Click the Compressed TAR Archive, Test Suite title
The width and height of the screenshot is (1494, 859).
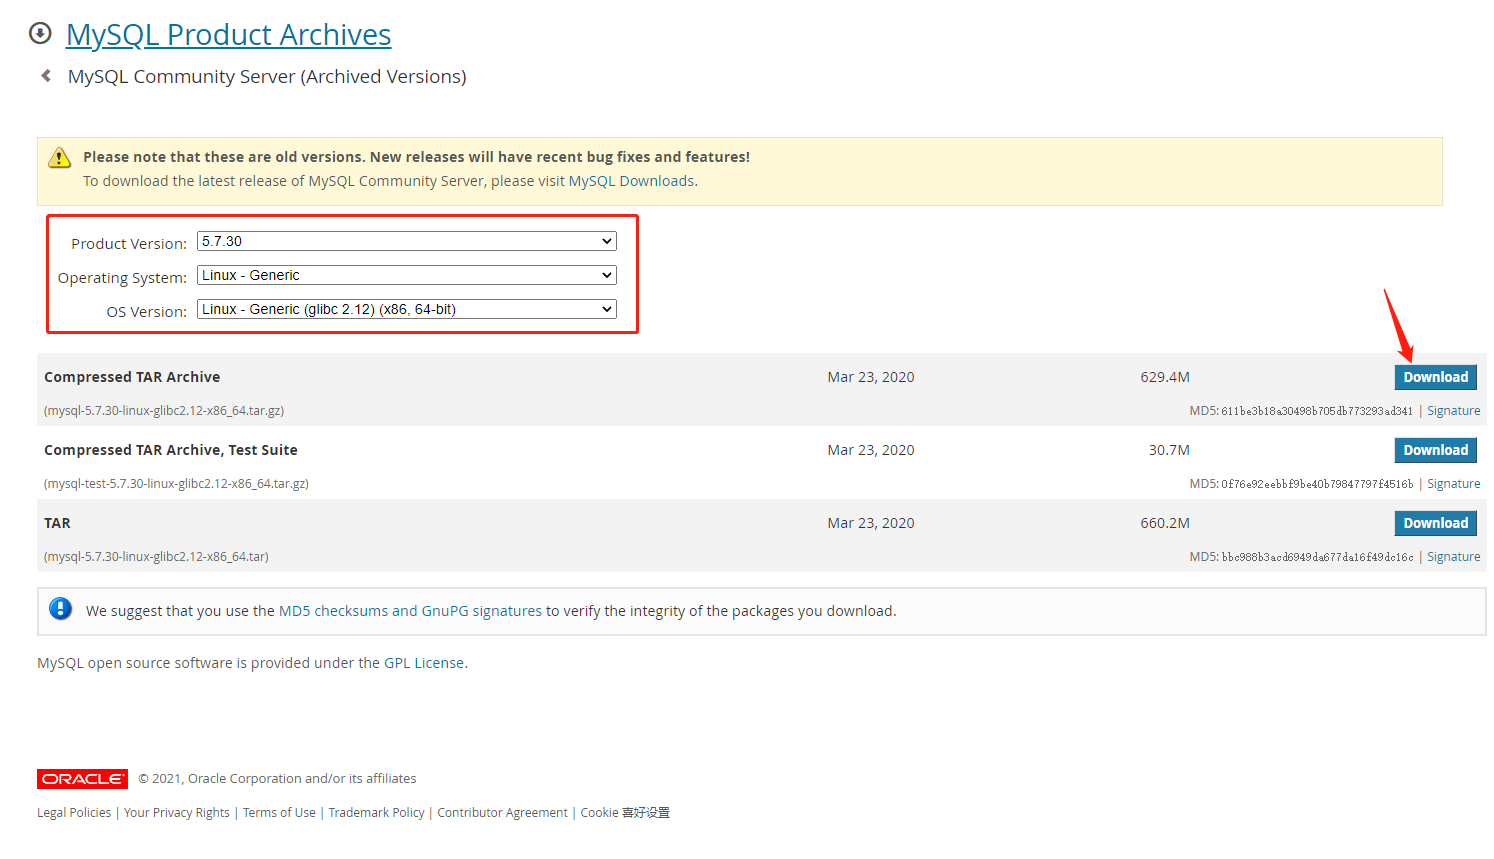coord(171,450)
